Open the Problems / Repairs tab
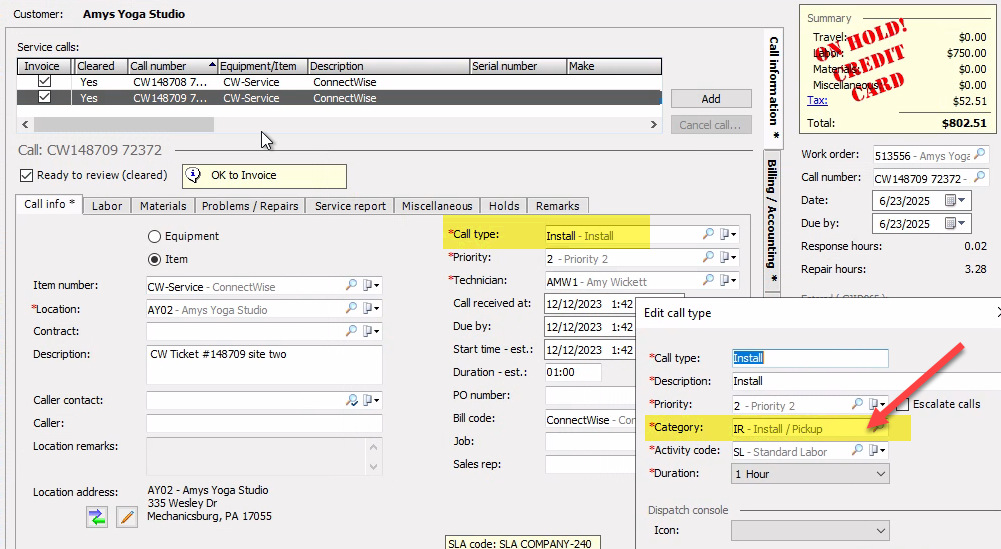1001x549 pixels. (250, 206)
